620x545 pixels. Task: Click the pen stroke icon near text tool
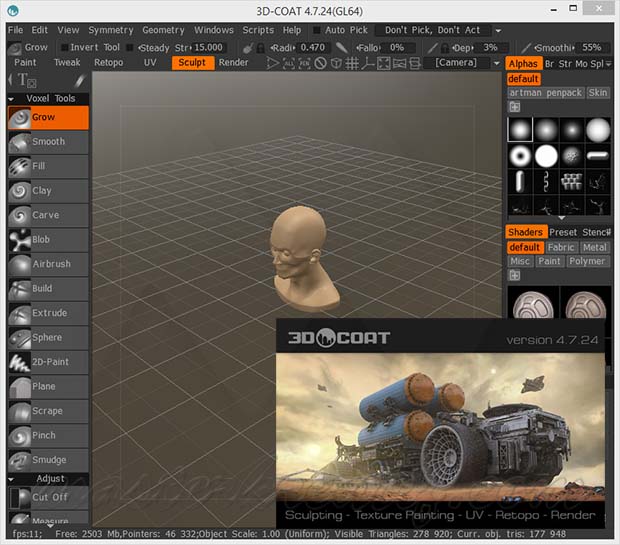(x=79, y=81)
